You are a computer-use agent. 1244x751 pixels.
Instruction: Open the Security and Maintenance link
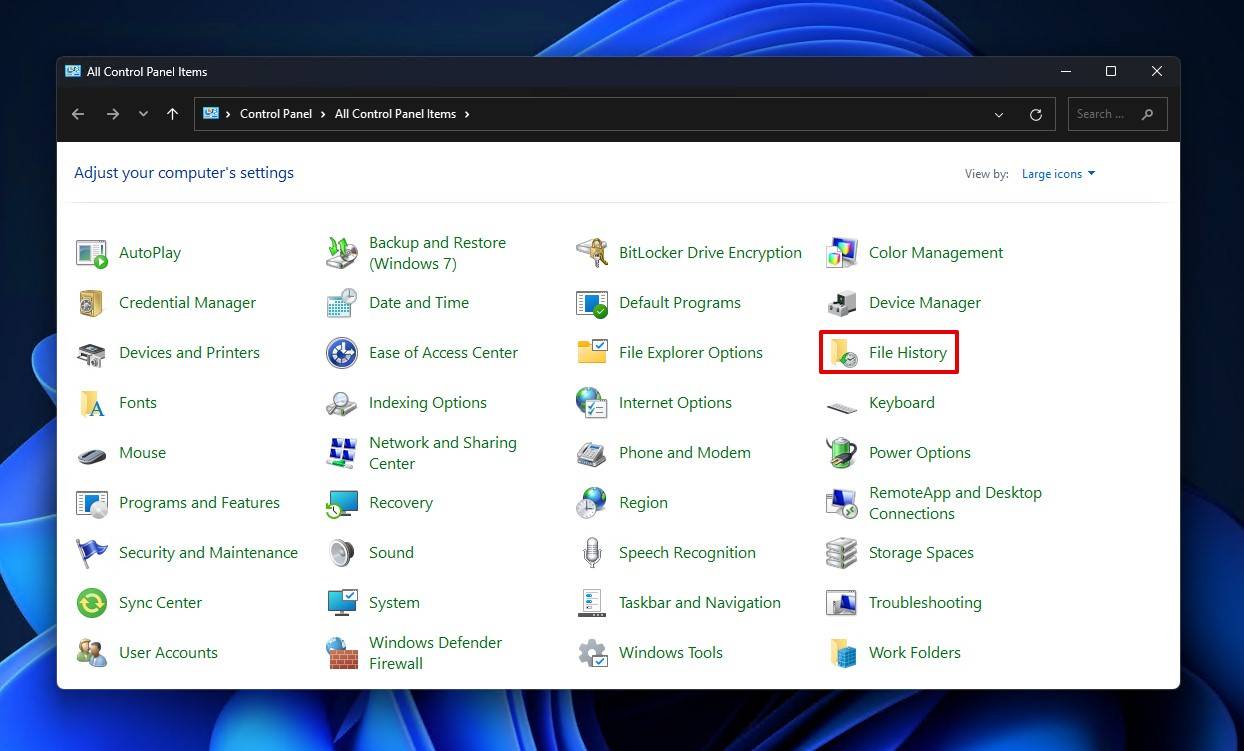pyautogui.click(x=208, y=553)
